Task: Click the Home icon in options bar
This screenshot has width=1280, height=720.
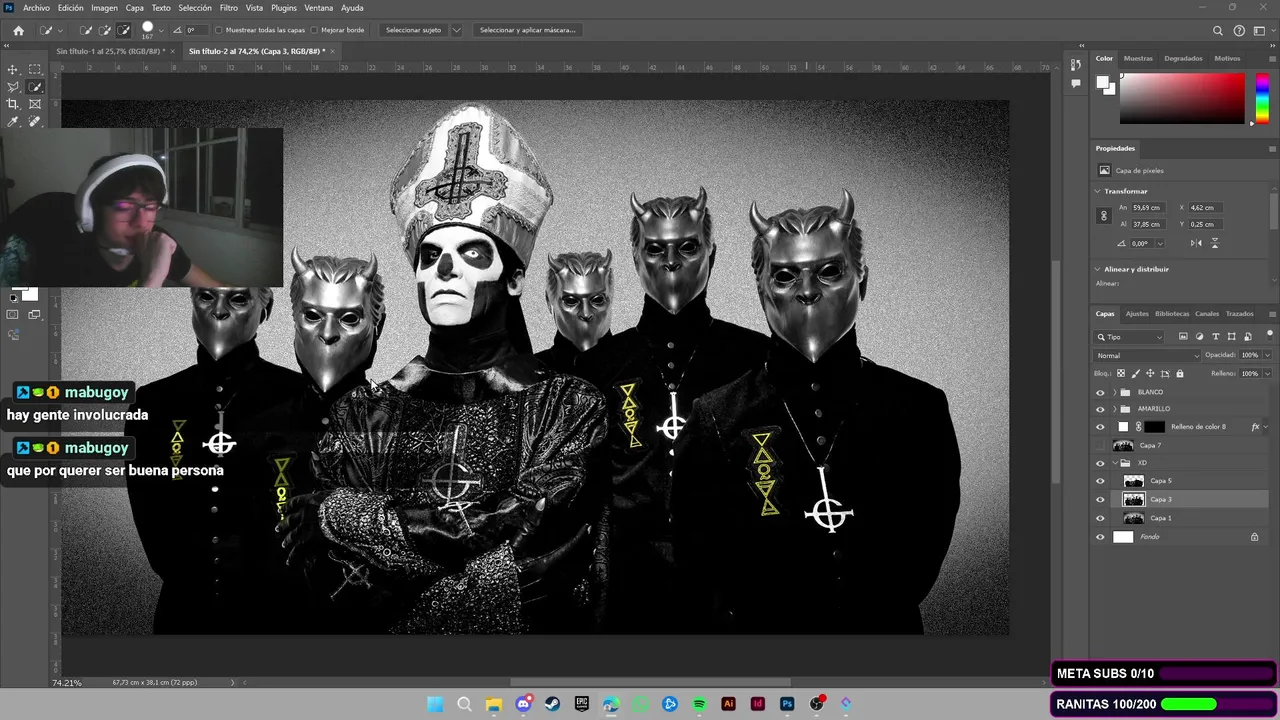Action: [x=18, y=30]
